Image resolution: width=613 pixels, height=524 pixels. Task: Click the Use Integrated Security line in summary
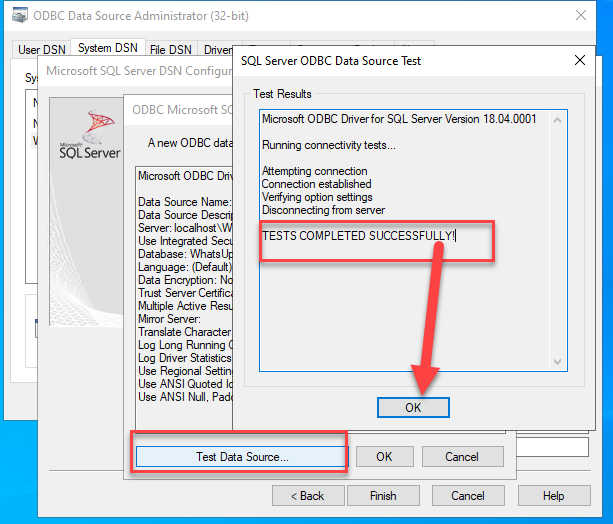coord(185,241)
